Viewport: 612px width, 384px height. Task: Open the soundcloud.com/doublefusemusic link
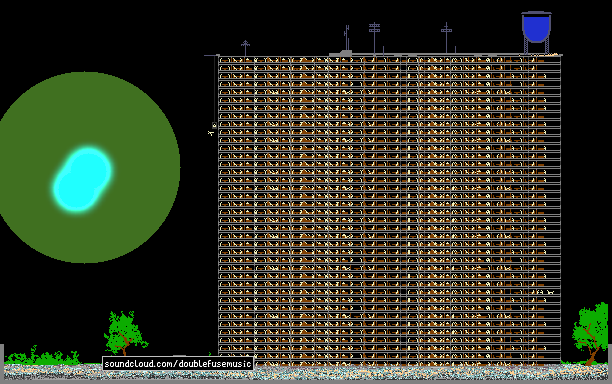click(178, 364)
